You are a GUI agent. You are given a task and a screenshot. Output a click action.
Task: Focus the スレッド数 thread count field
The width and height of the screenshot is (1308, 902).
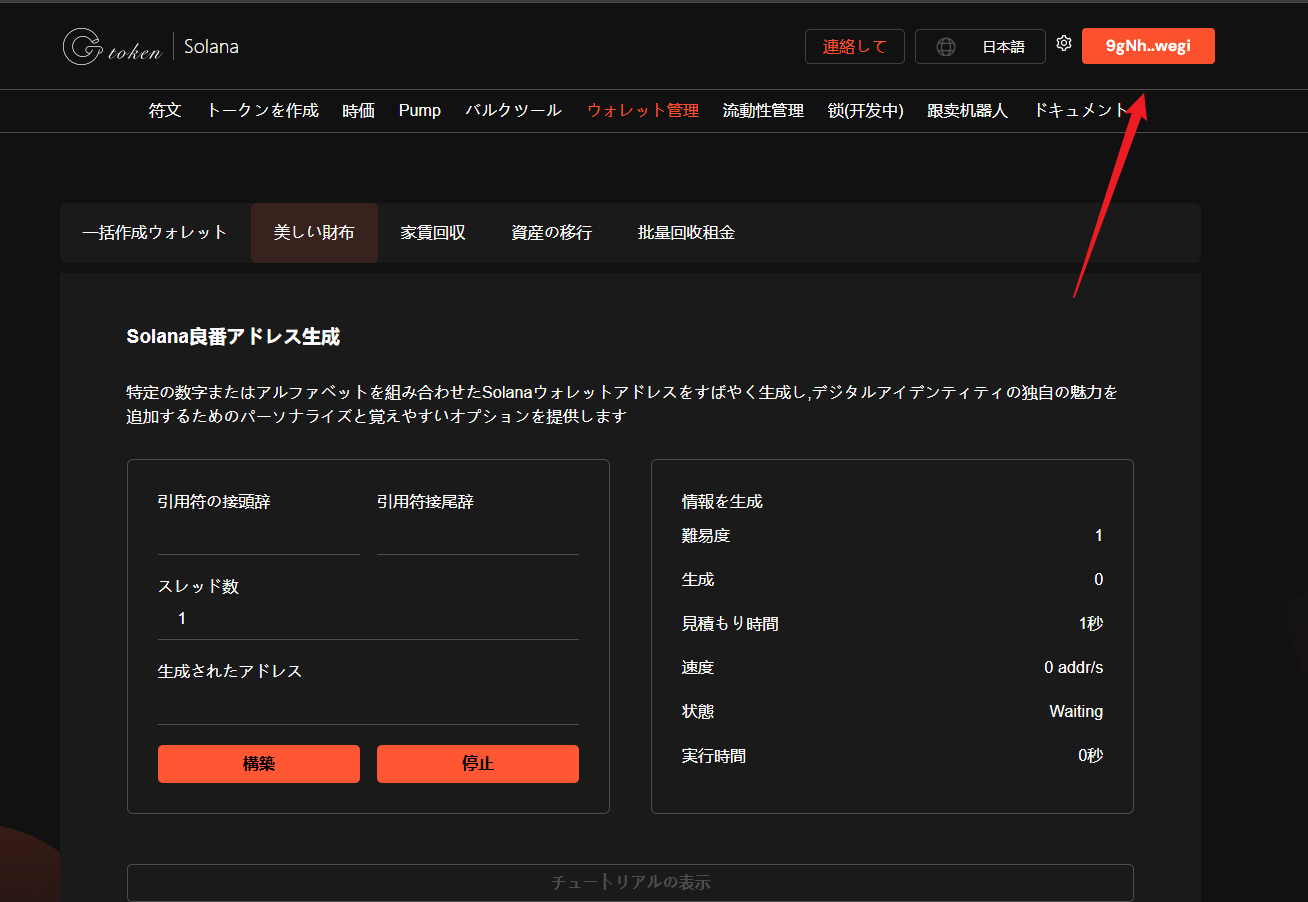click(367, 619)
